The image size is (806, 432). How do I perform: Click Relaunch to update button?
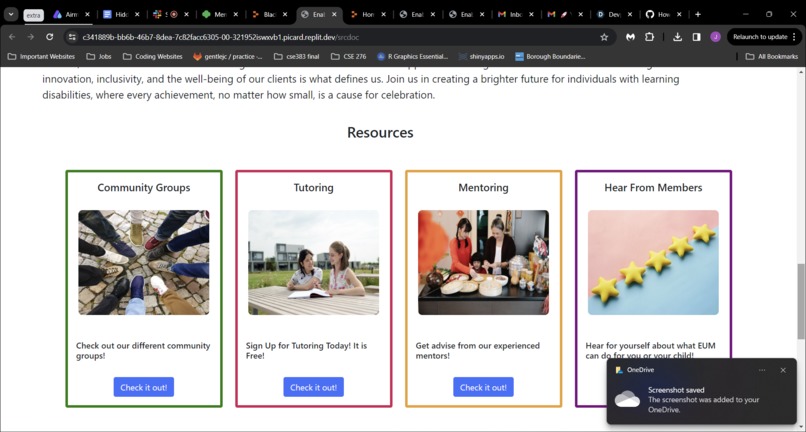coord(763,37)
